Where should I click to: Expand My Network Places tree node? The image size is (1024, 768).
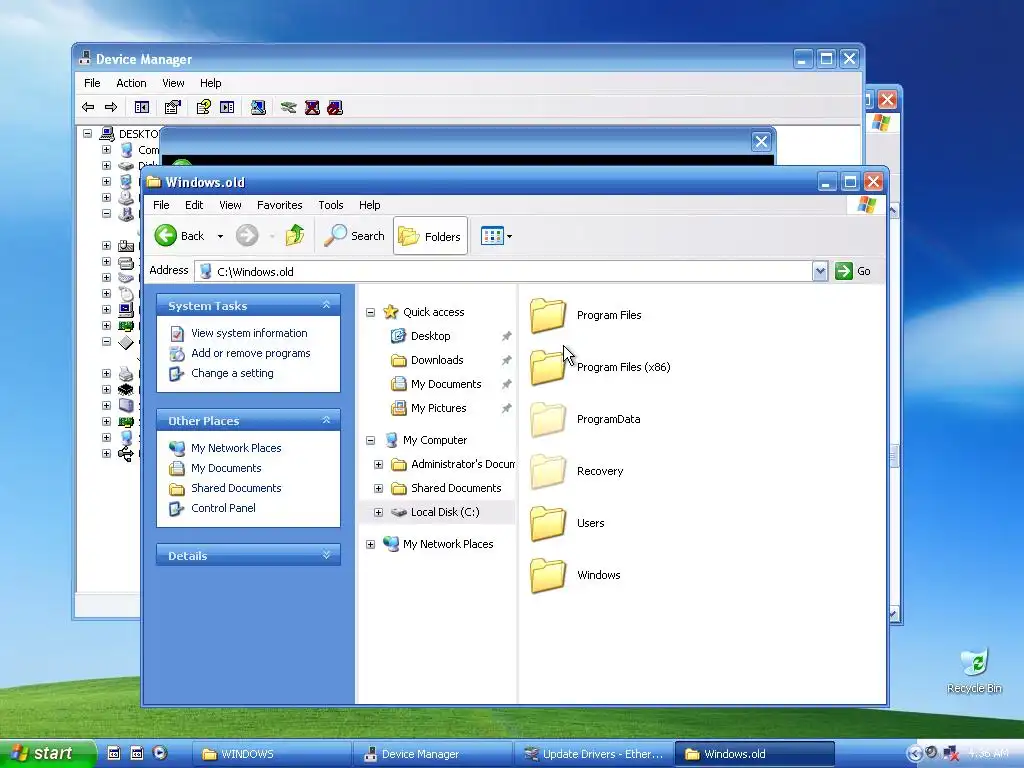click(370, 544)
